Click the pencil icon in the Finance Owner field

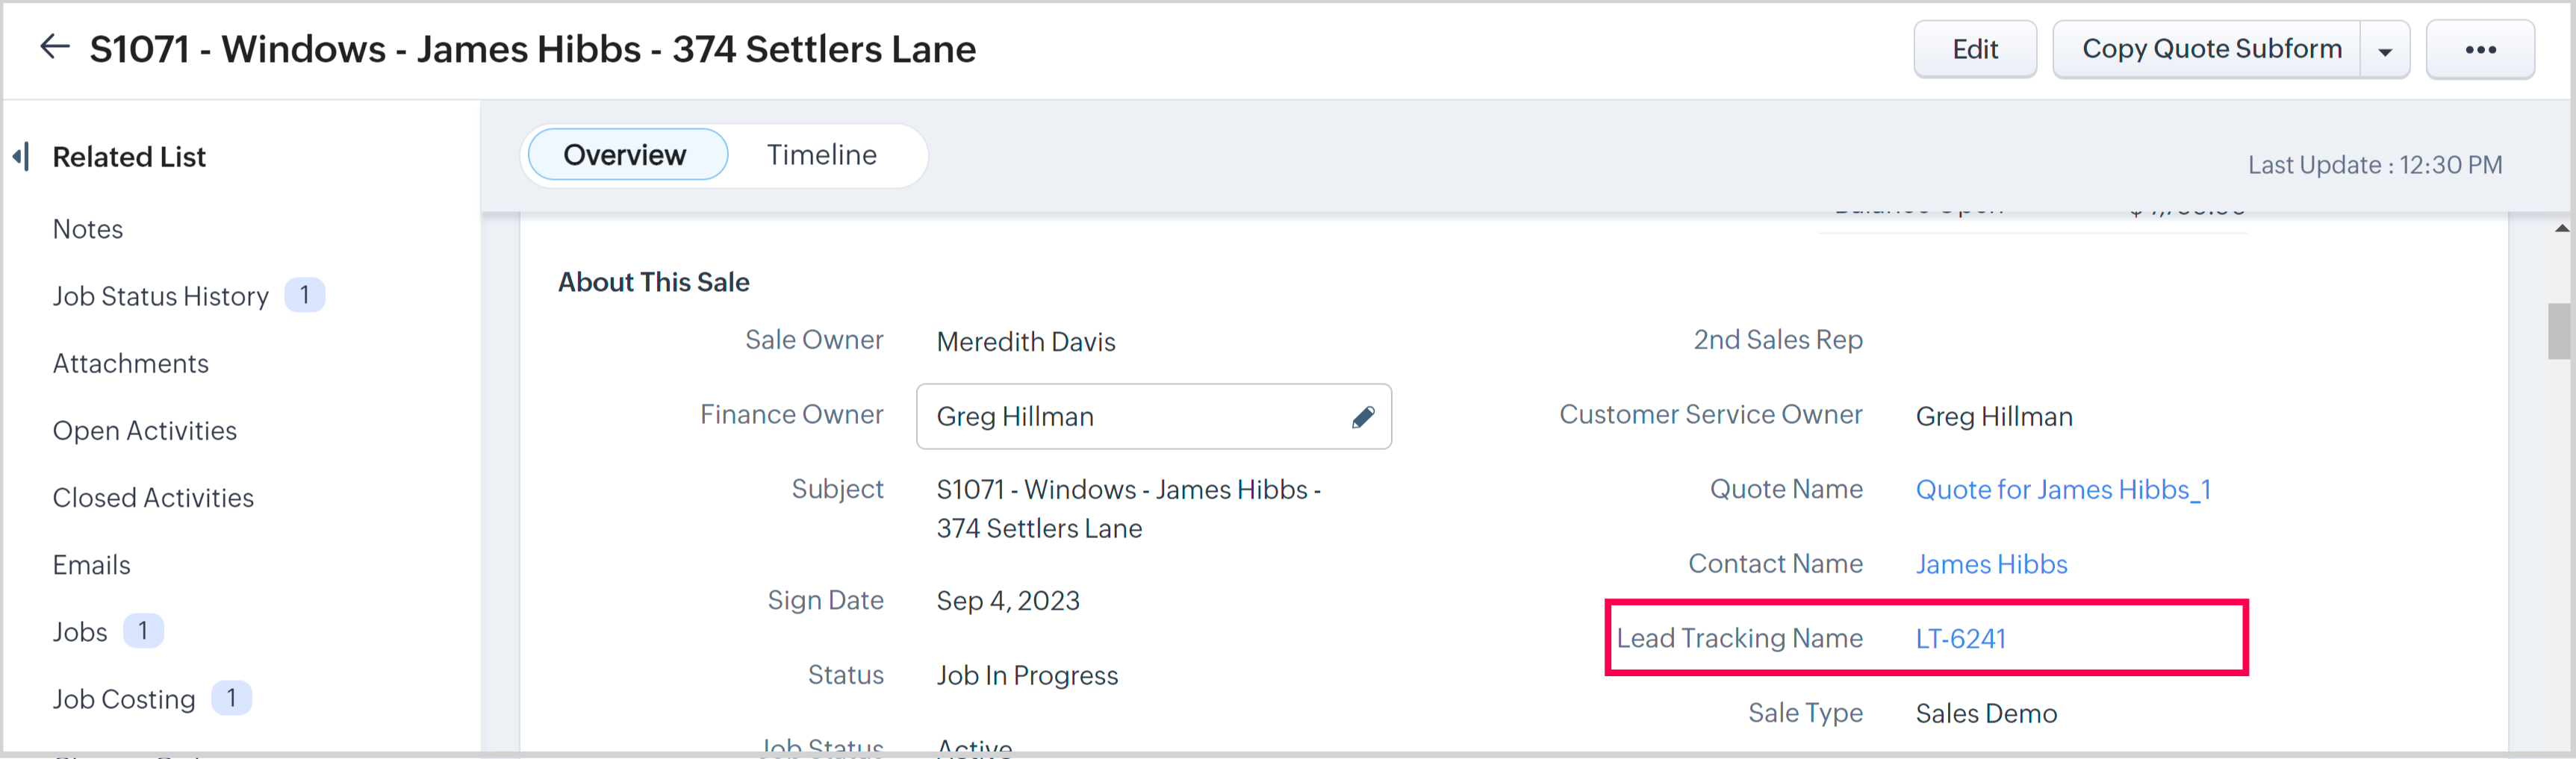1362,417
